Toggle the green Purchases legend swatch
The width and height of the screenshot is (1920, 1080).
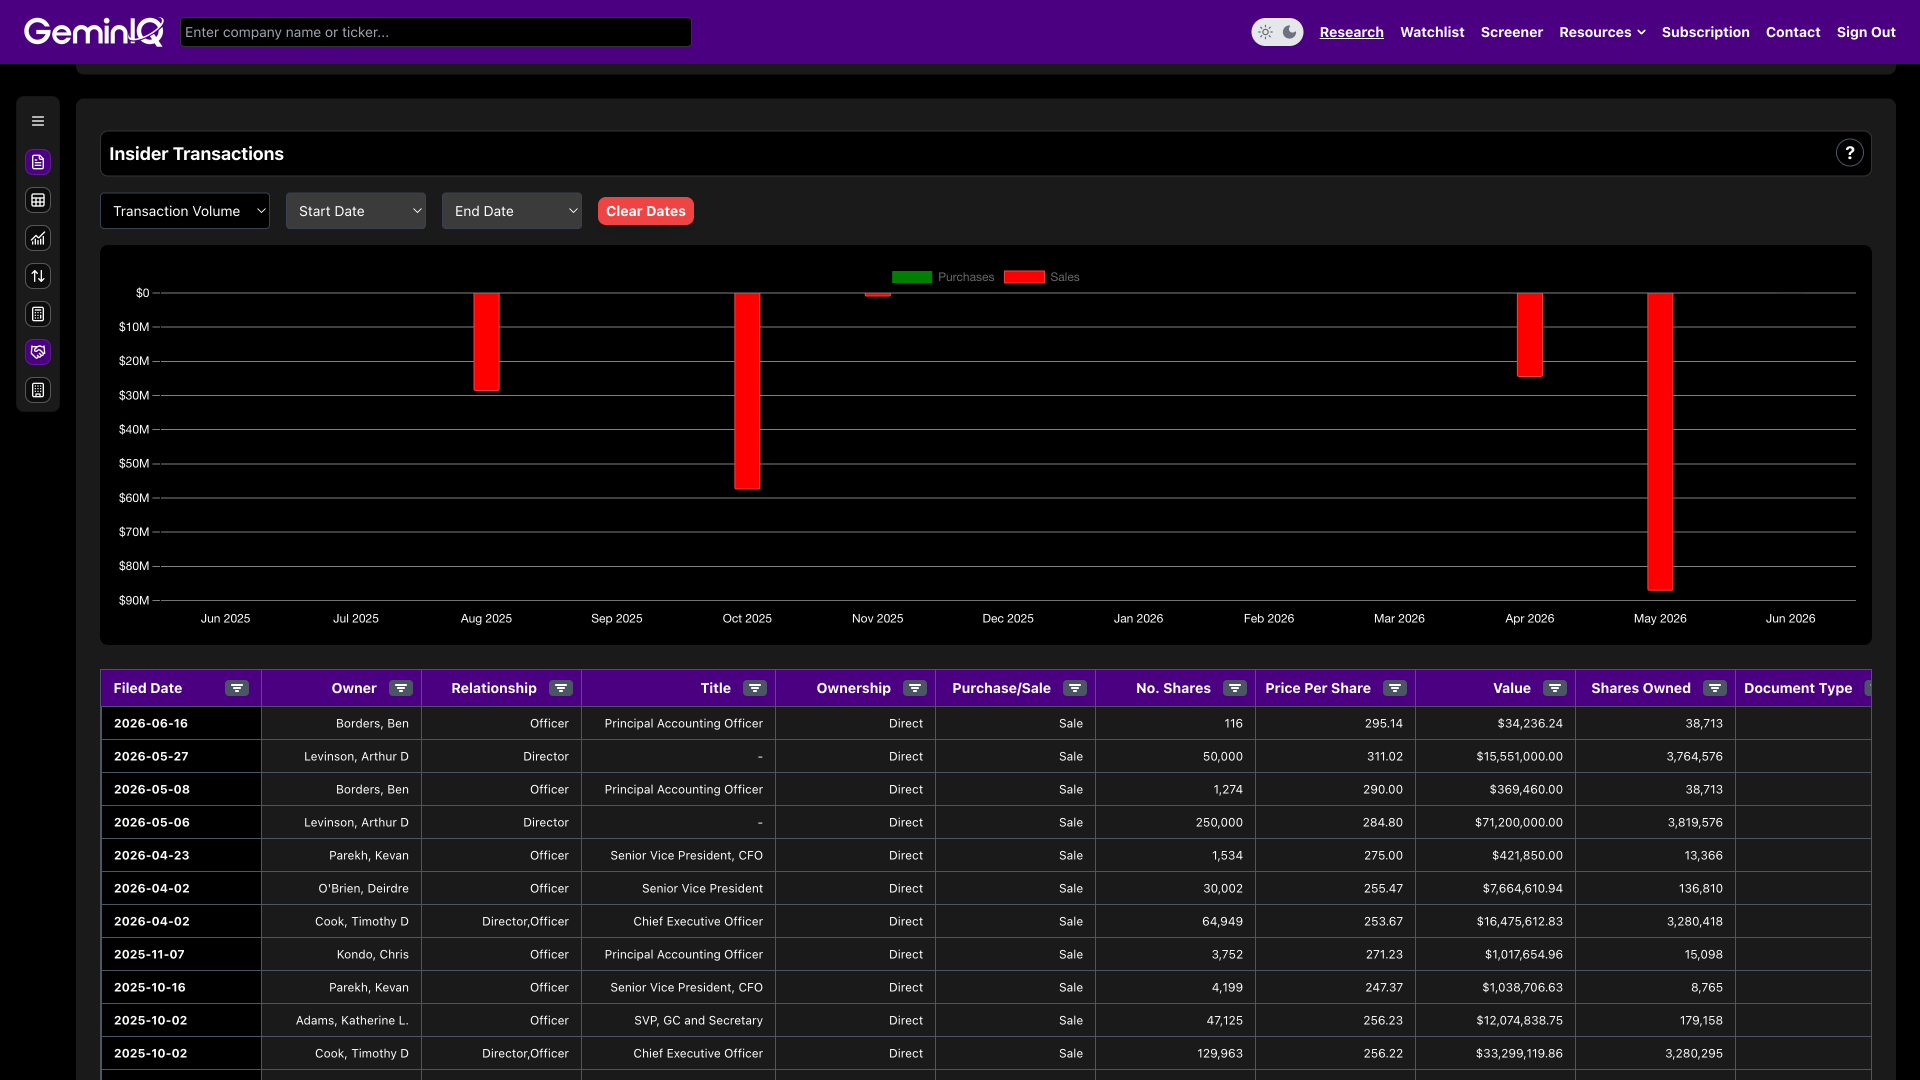click(912, 277)
